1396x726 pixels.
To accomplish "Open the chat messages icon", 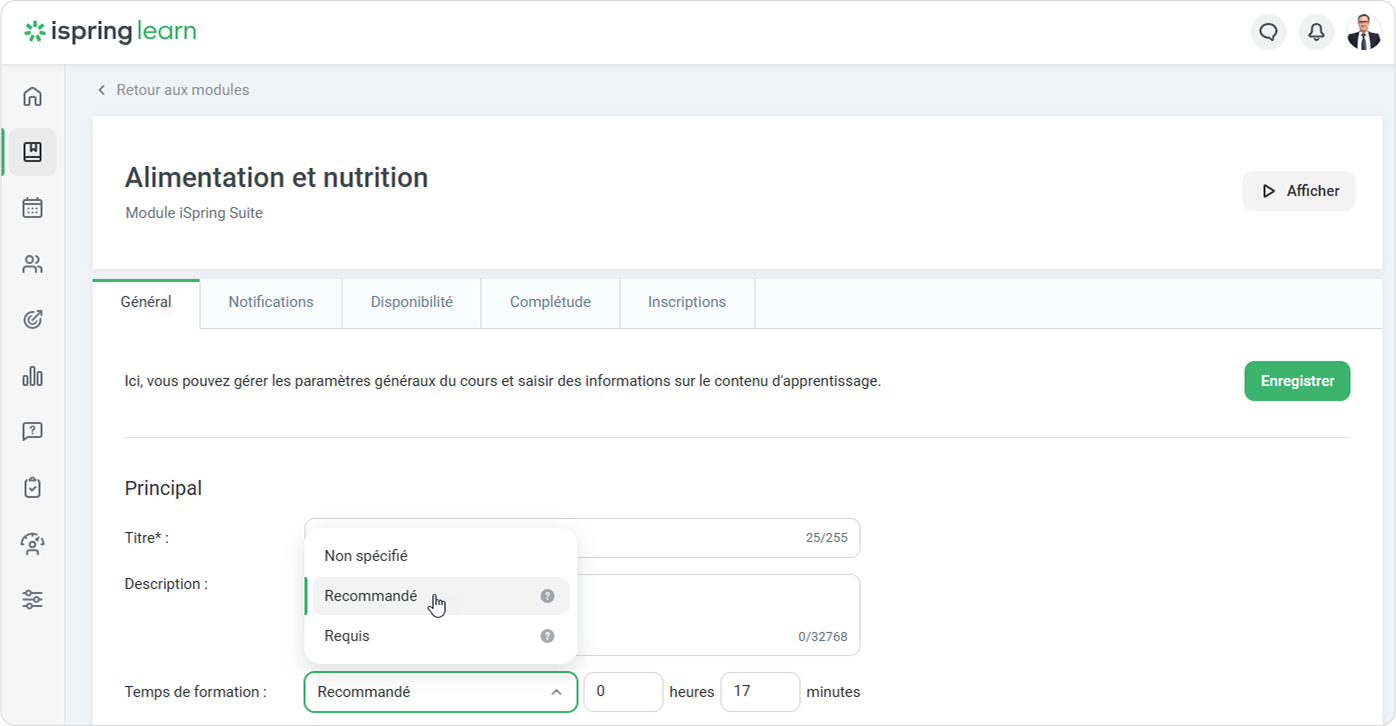I will coord(1268,32).
